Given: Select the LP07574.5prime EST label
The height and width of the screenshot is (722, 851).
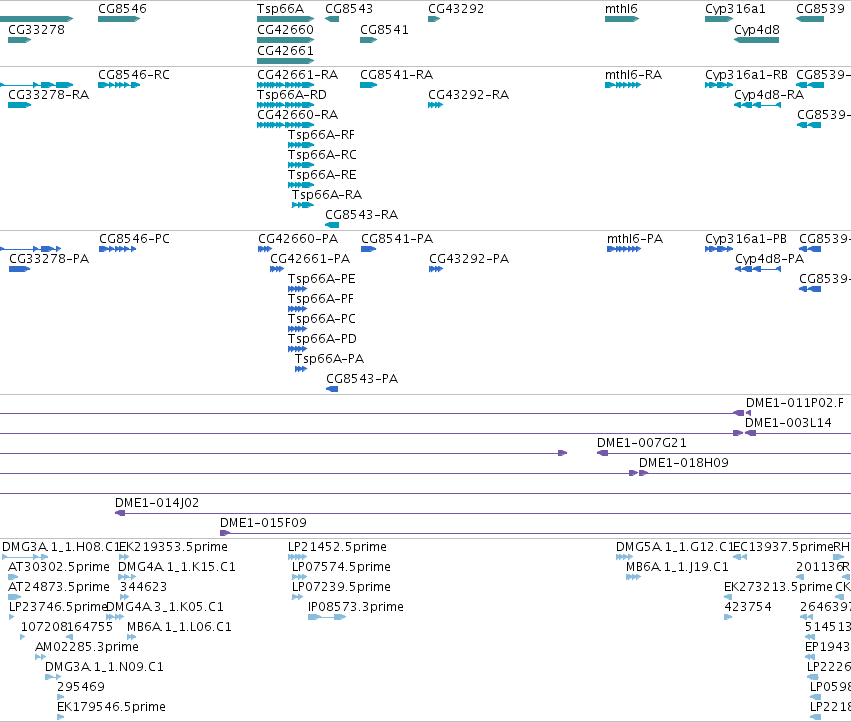Looking at the screenshot, I should [x=341, y=567].
